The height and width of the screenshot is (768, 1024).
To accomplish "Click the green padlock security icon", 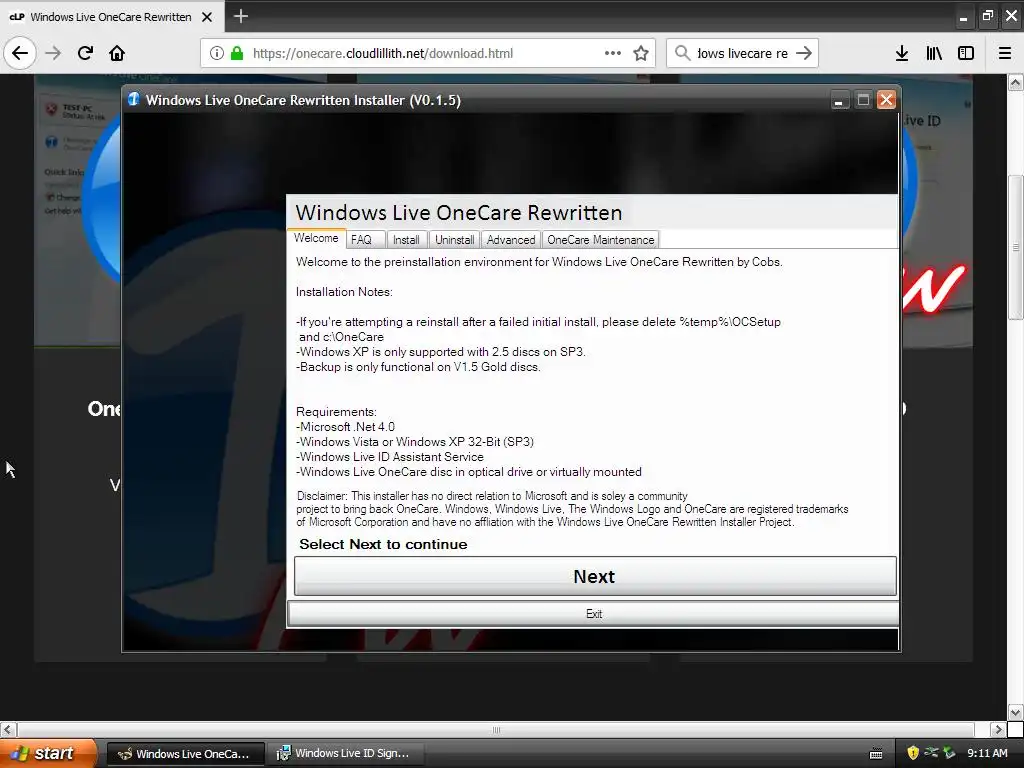I will pos(236,53).
